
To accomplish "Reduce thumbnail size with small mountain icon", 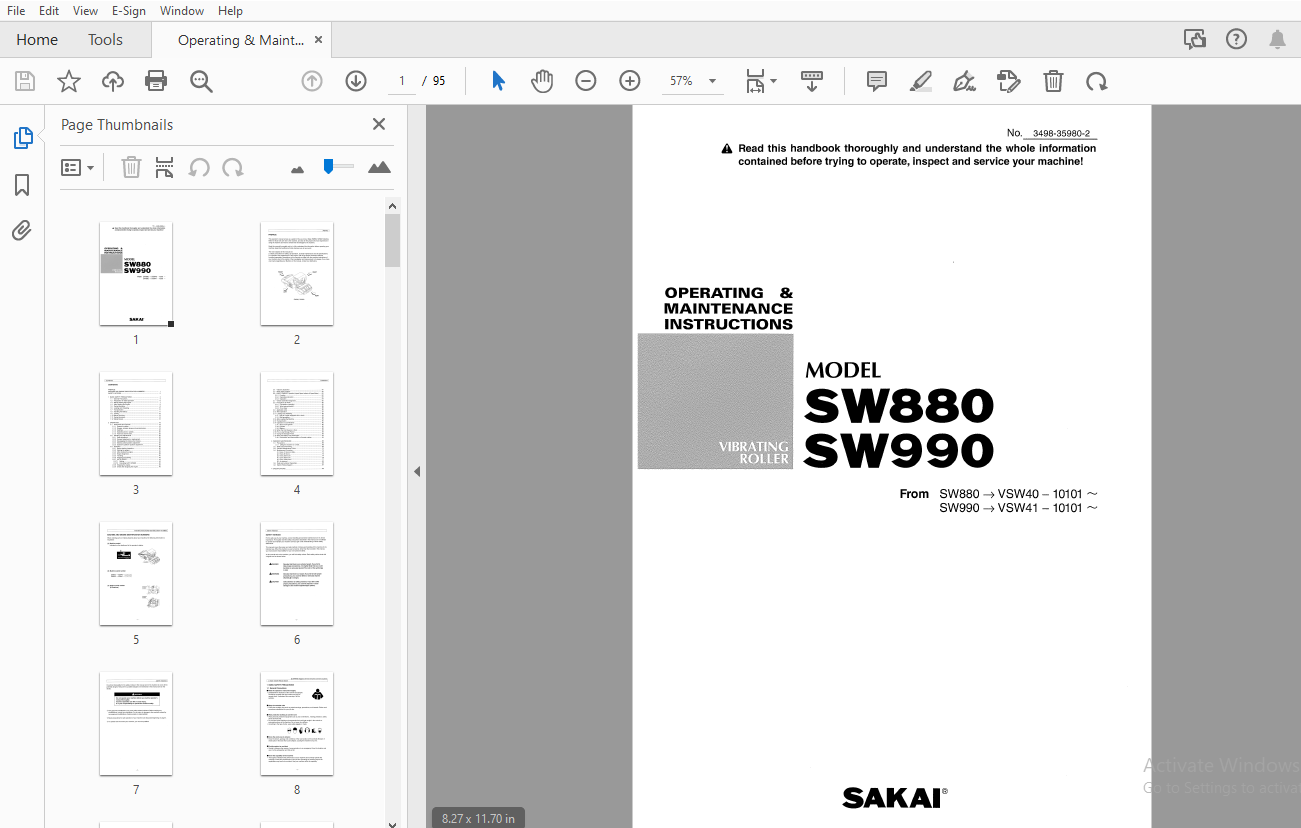I will pyautogui.click(x=297, y=169).
